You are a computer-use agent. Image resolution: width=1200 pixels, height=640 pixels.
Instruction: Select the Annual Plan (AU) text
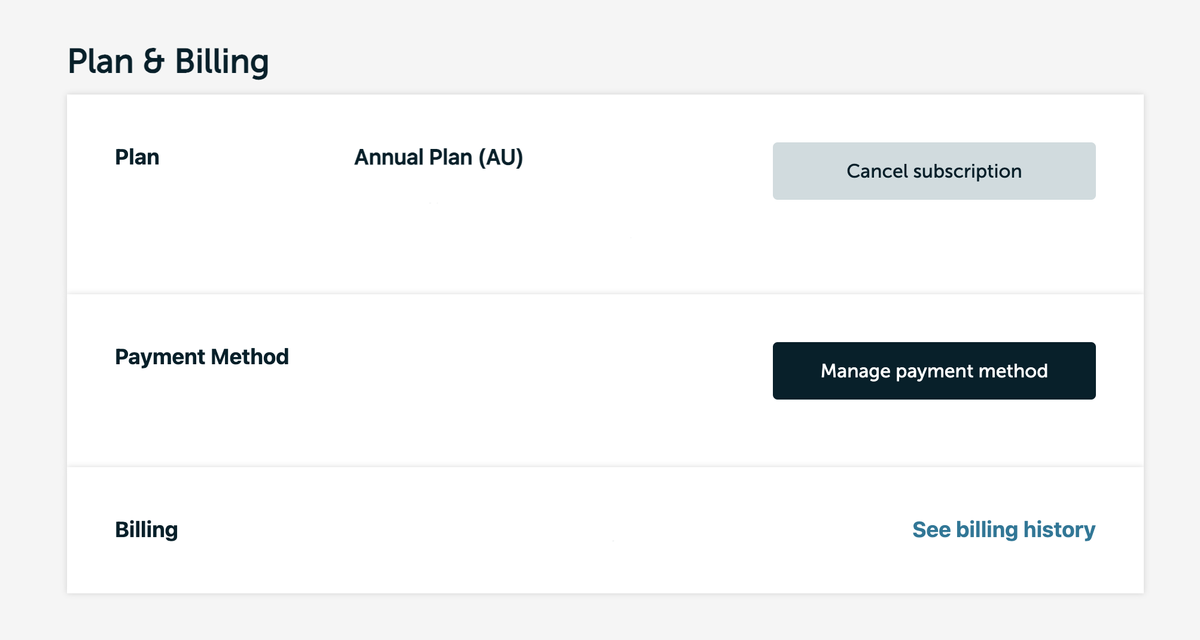click(438, 158)
